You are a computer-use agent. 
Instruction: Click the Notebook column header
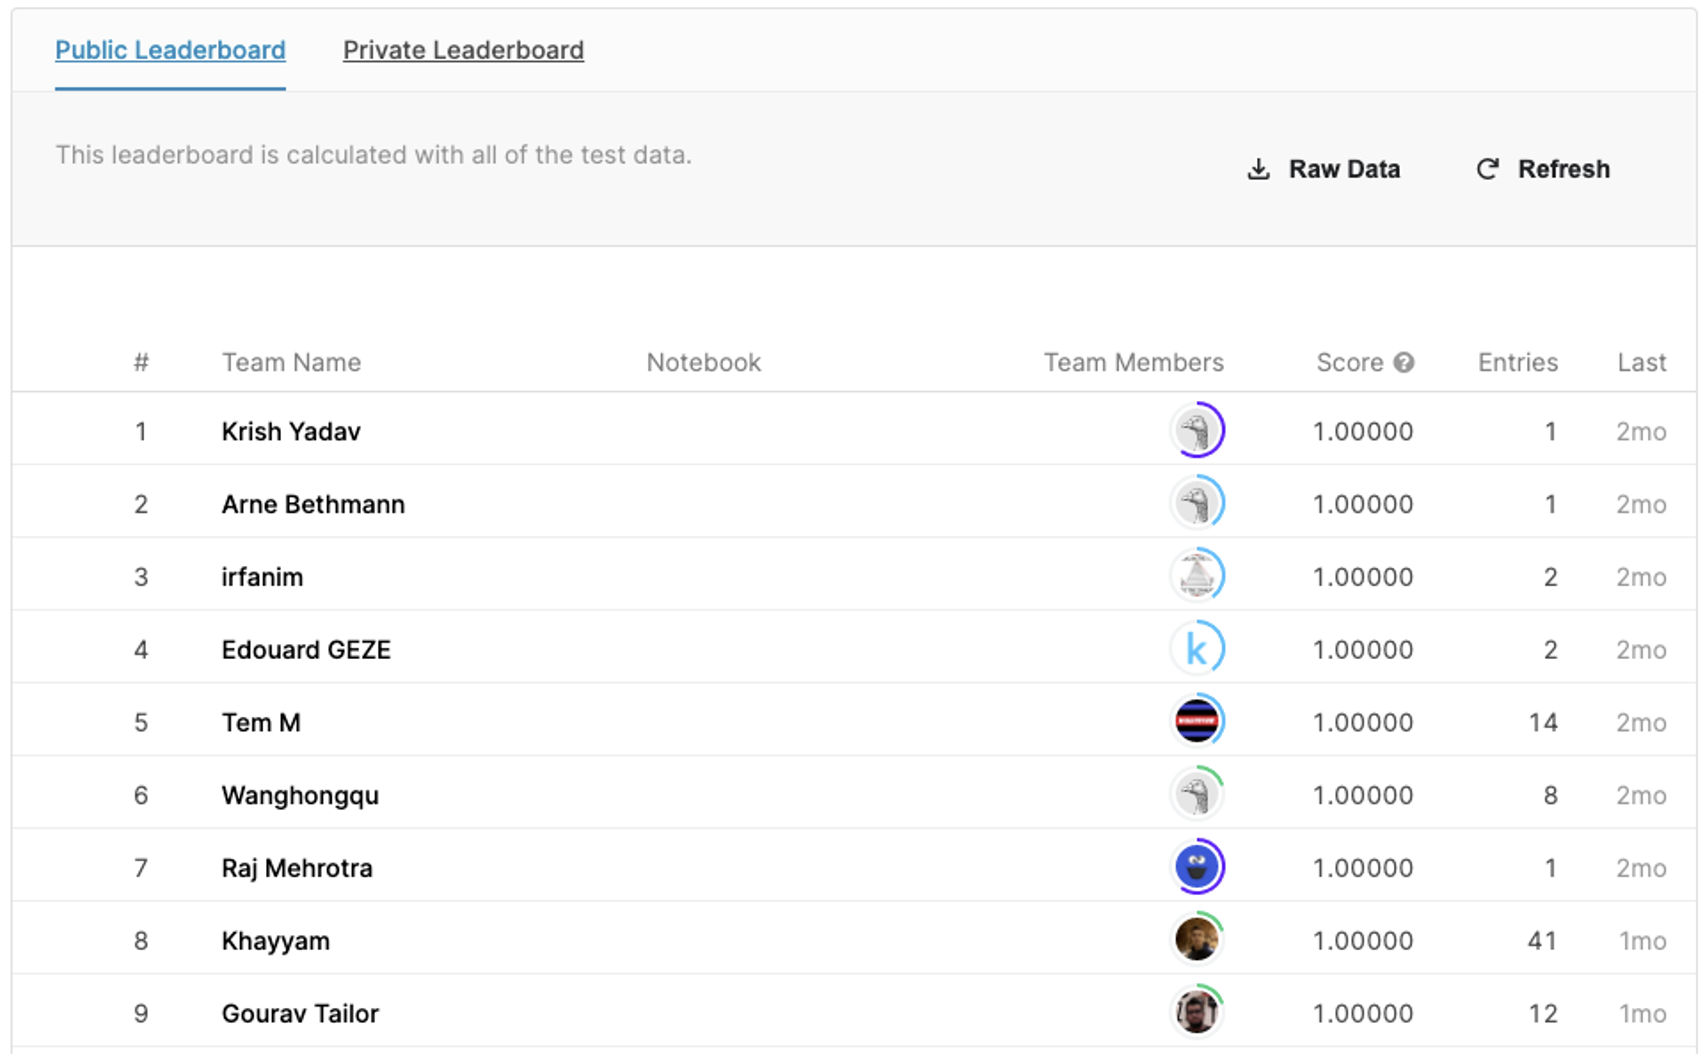703,362
